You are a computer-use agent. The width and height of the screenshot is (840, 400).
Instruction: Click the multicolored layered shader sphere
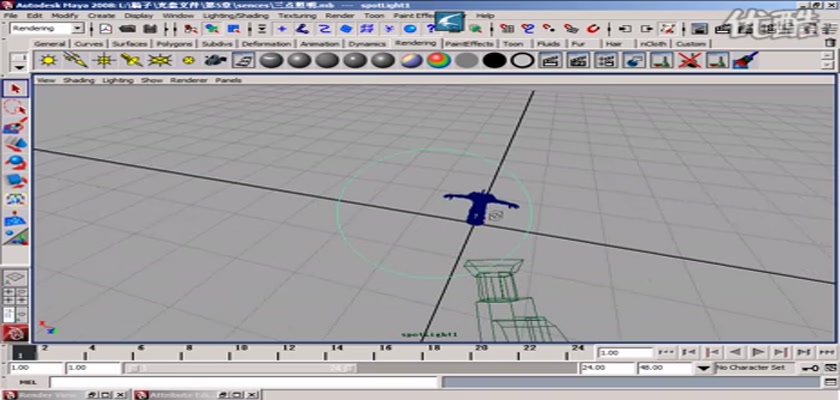411,60
